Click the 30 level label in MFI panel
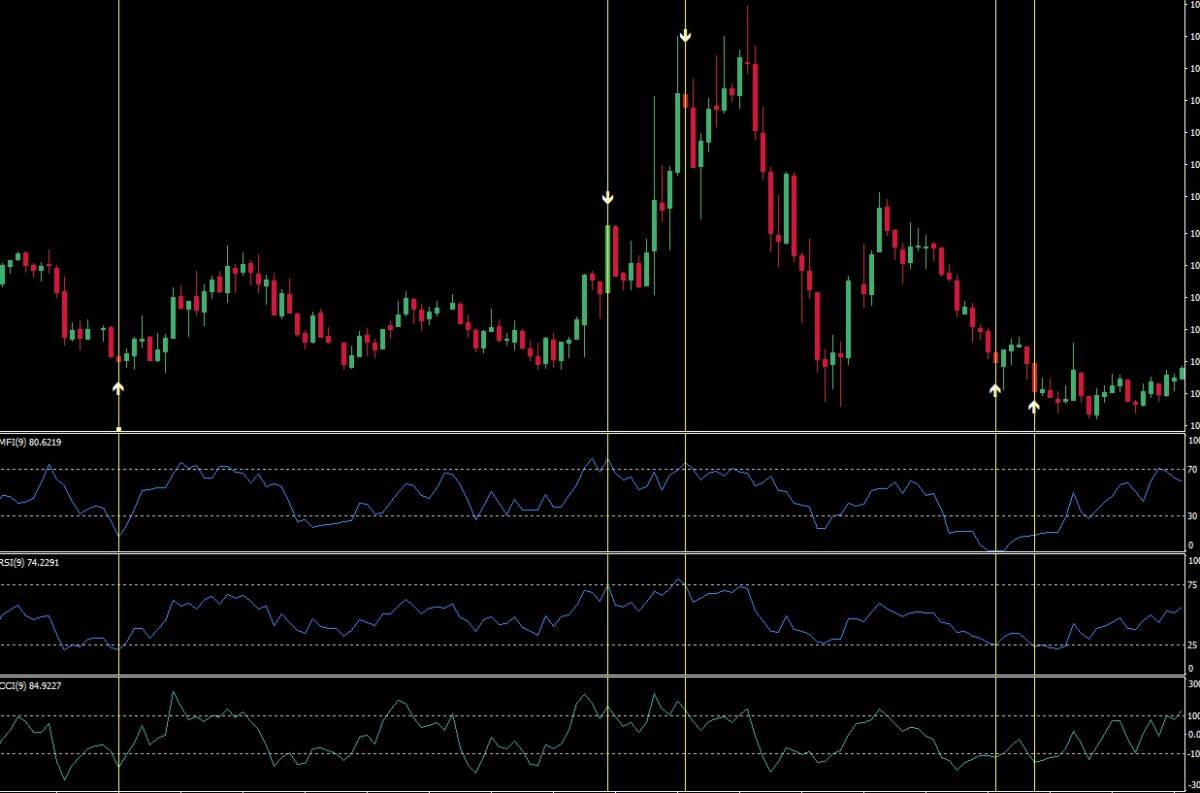This screenshot has height=793, width=1200. tap(1191, 516)
